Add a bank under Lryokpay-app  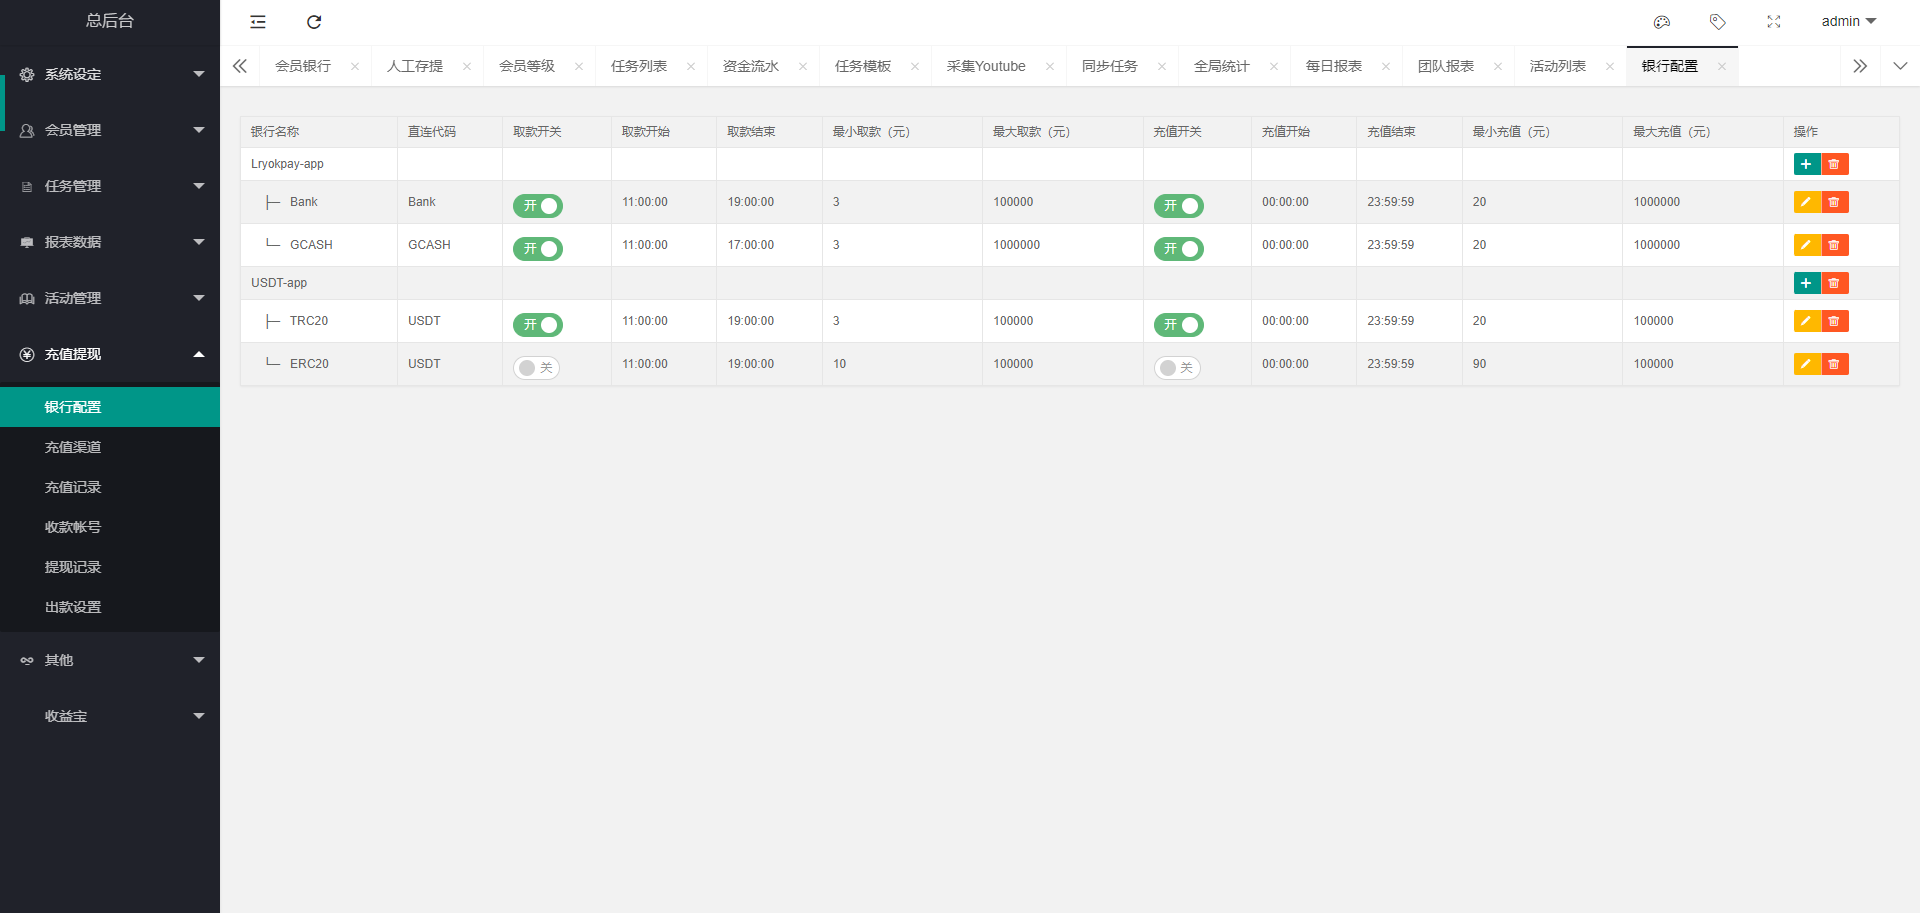click(x=1806, y=165)
